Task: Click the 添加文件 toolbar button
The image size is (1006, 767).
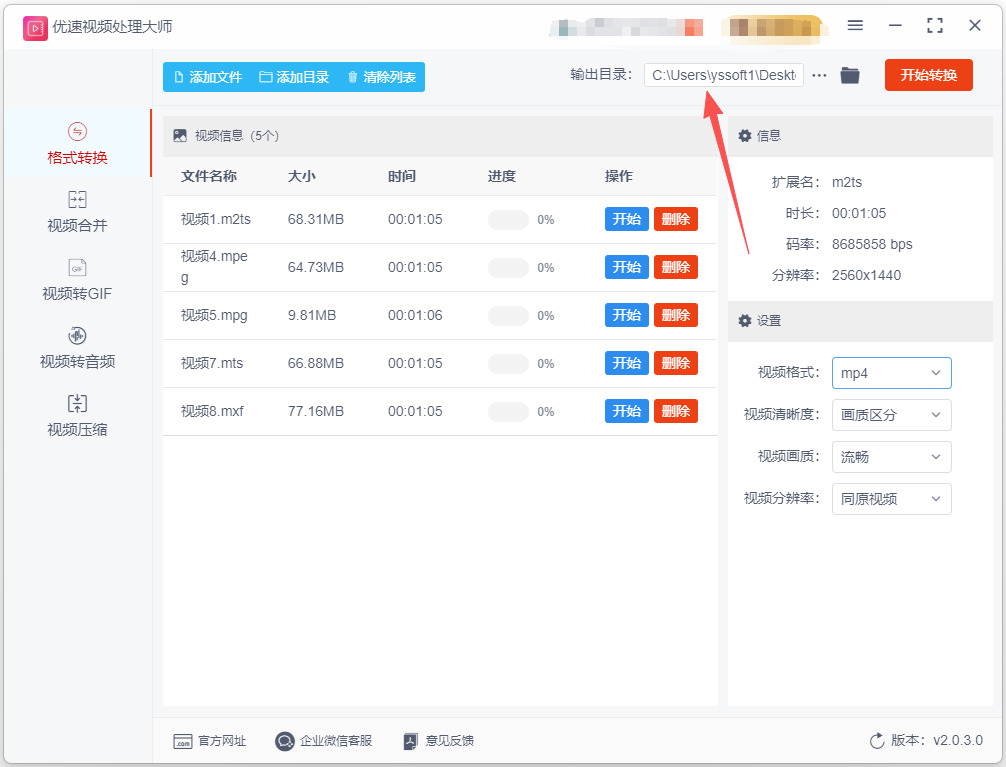Action: (208, 77)
